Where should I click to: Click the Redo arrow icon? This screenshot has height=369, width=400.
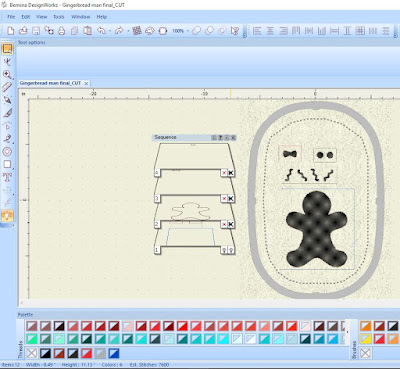coord(119,31)
